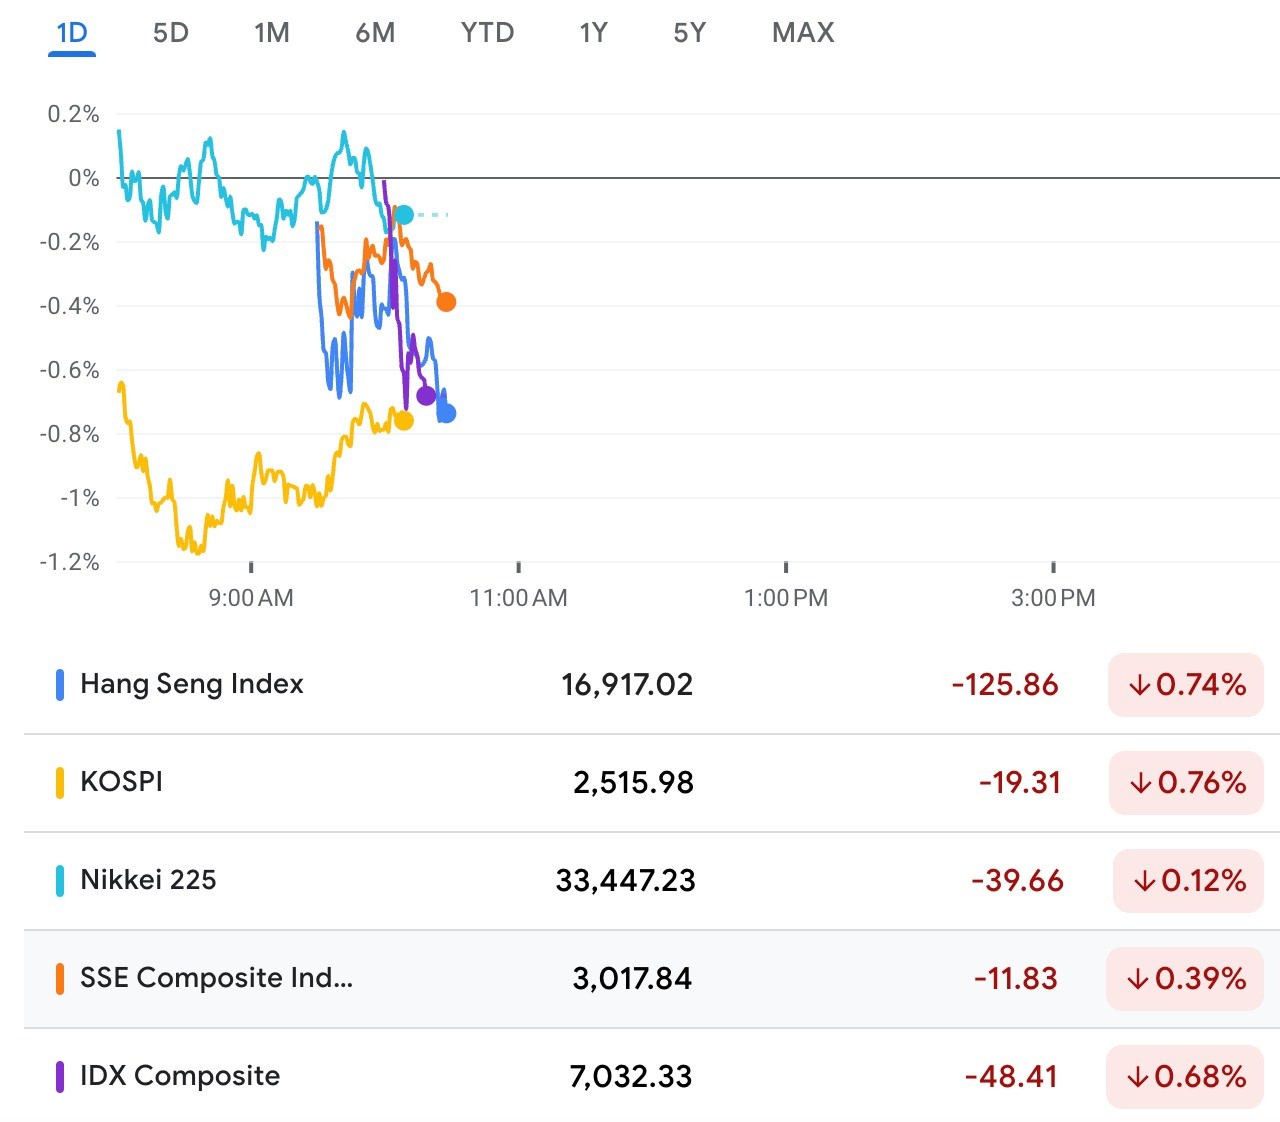The image size is (1280, 1122).
Task: Click the Nikkei 0.12% down badge
Action: 1188,881
